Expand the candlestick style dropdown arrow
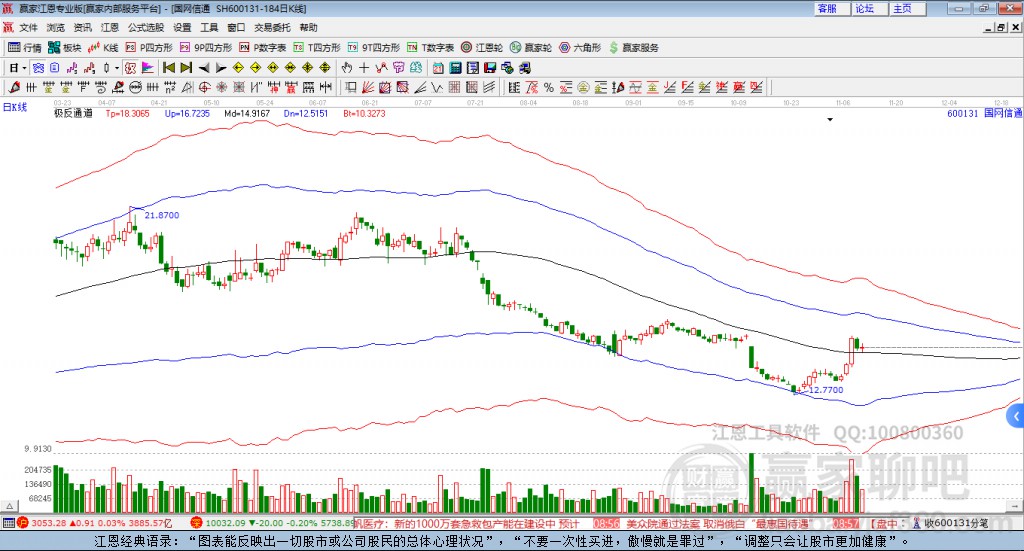Viewport: 1024px width, 551px height. [x=117, y=68]
